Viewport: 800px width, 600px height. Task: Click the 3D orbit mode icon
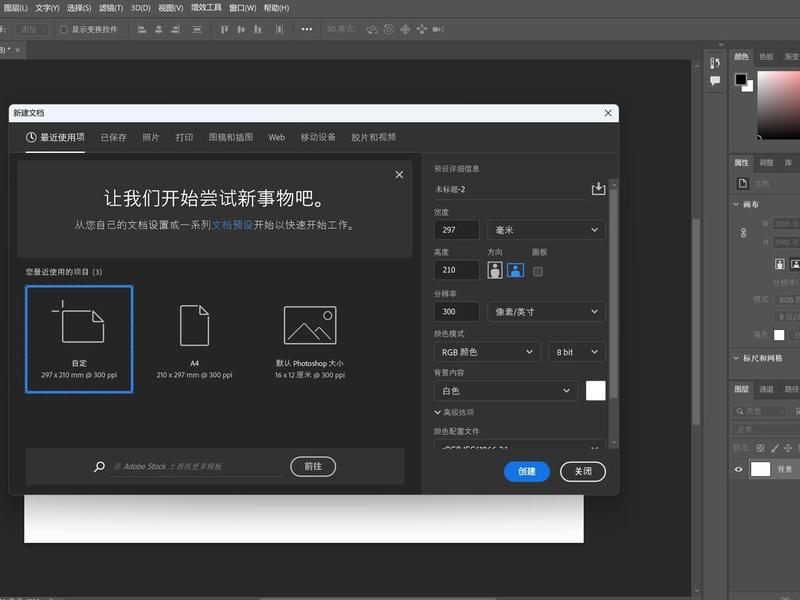(x=372, y=30)
